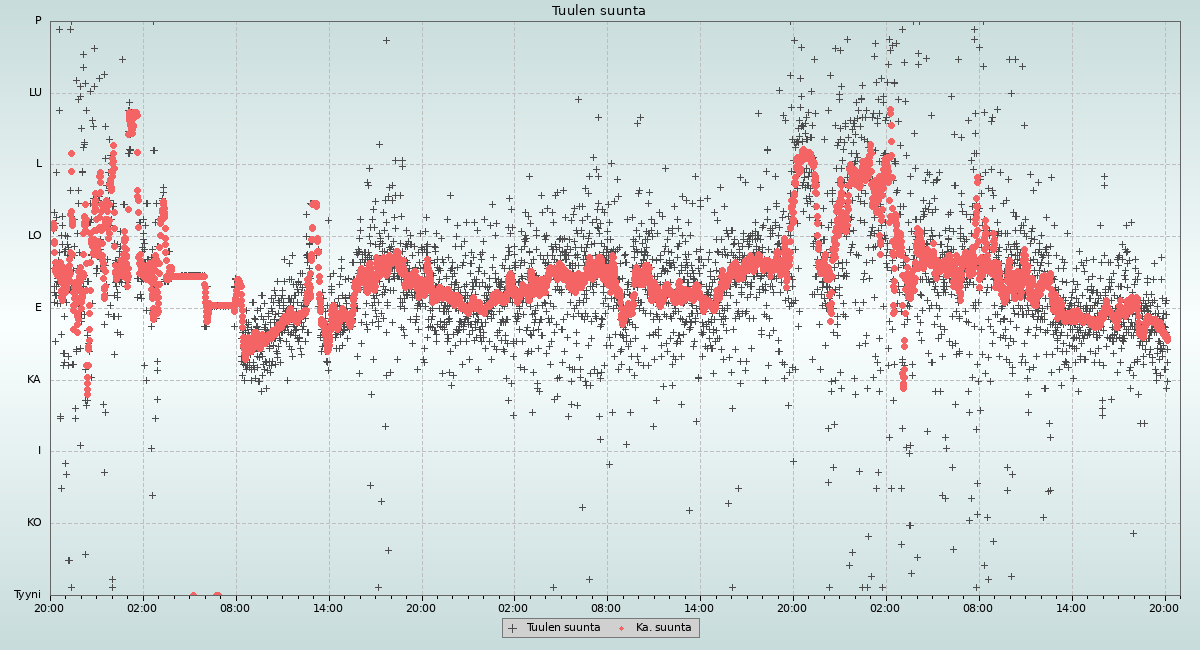Click the KO direction axis label
Image resolution: width=1200 pixels, height=650 pixels.
point(34,522)
